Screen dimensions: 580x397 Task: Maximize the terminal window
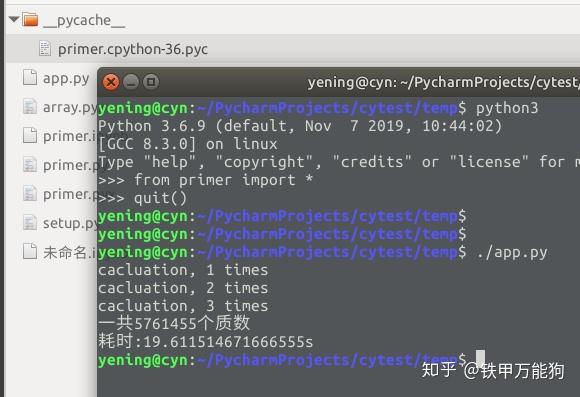pos(151,82)
